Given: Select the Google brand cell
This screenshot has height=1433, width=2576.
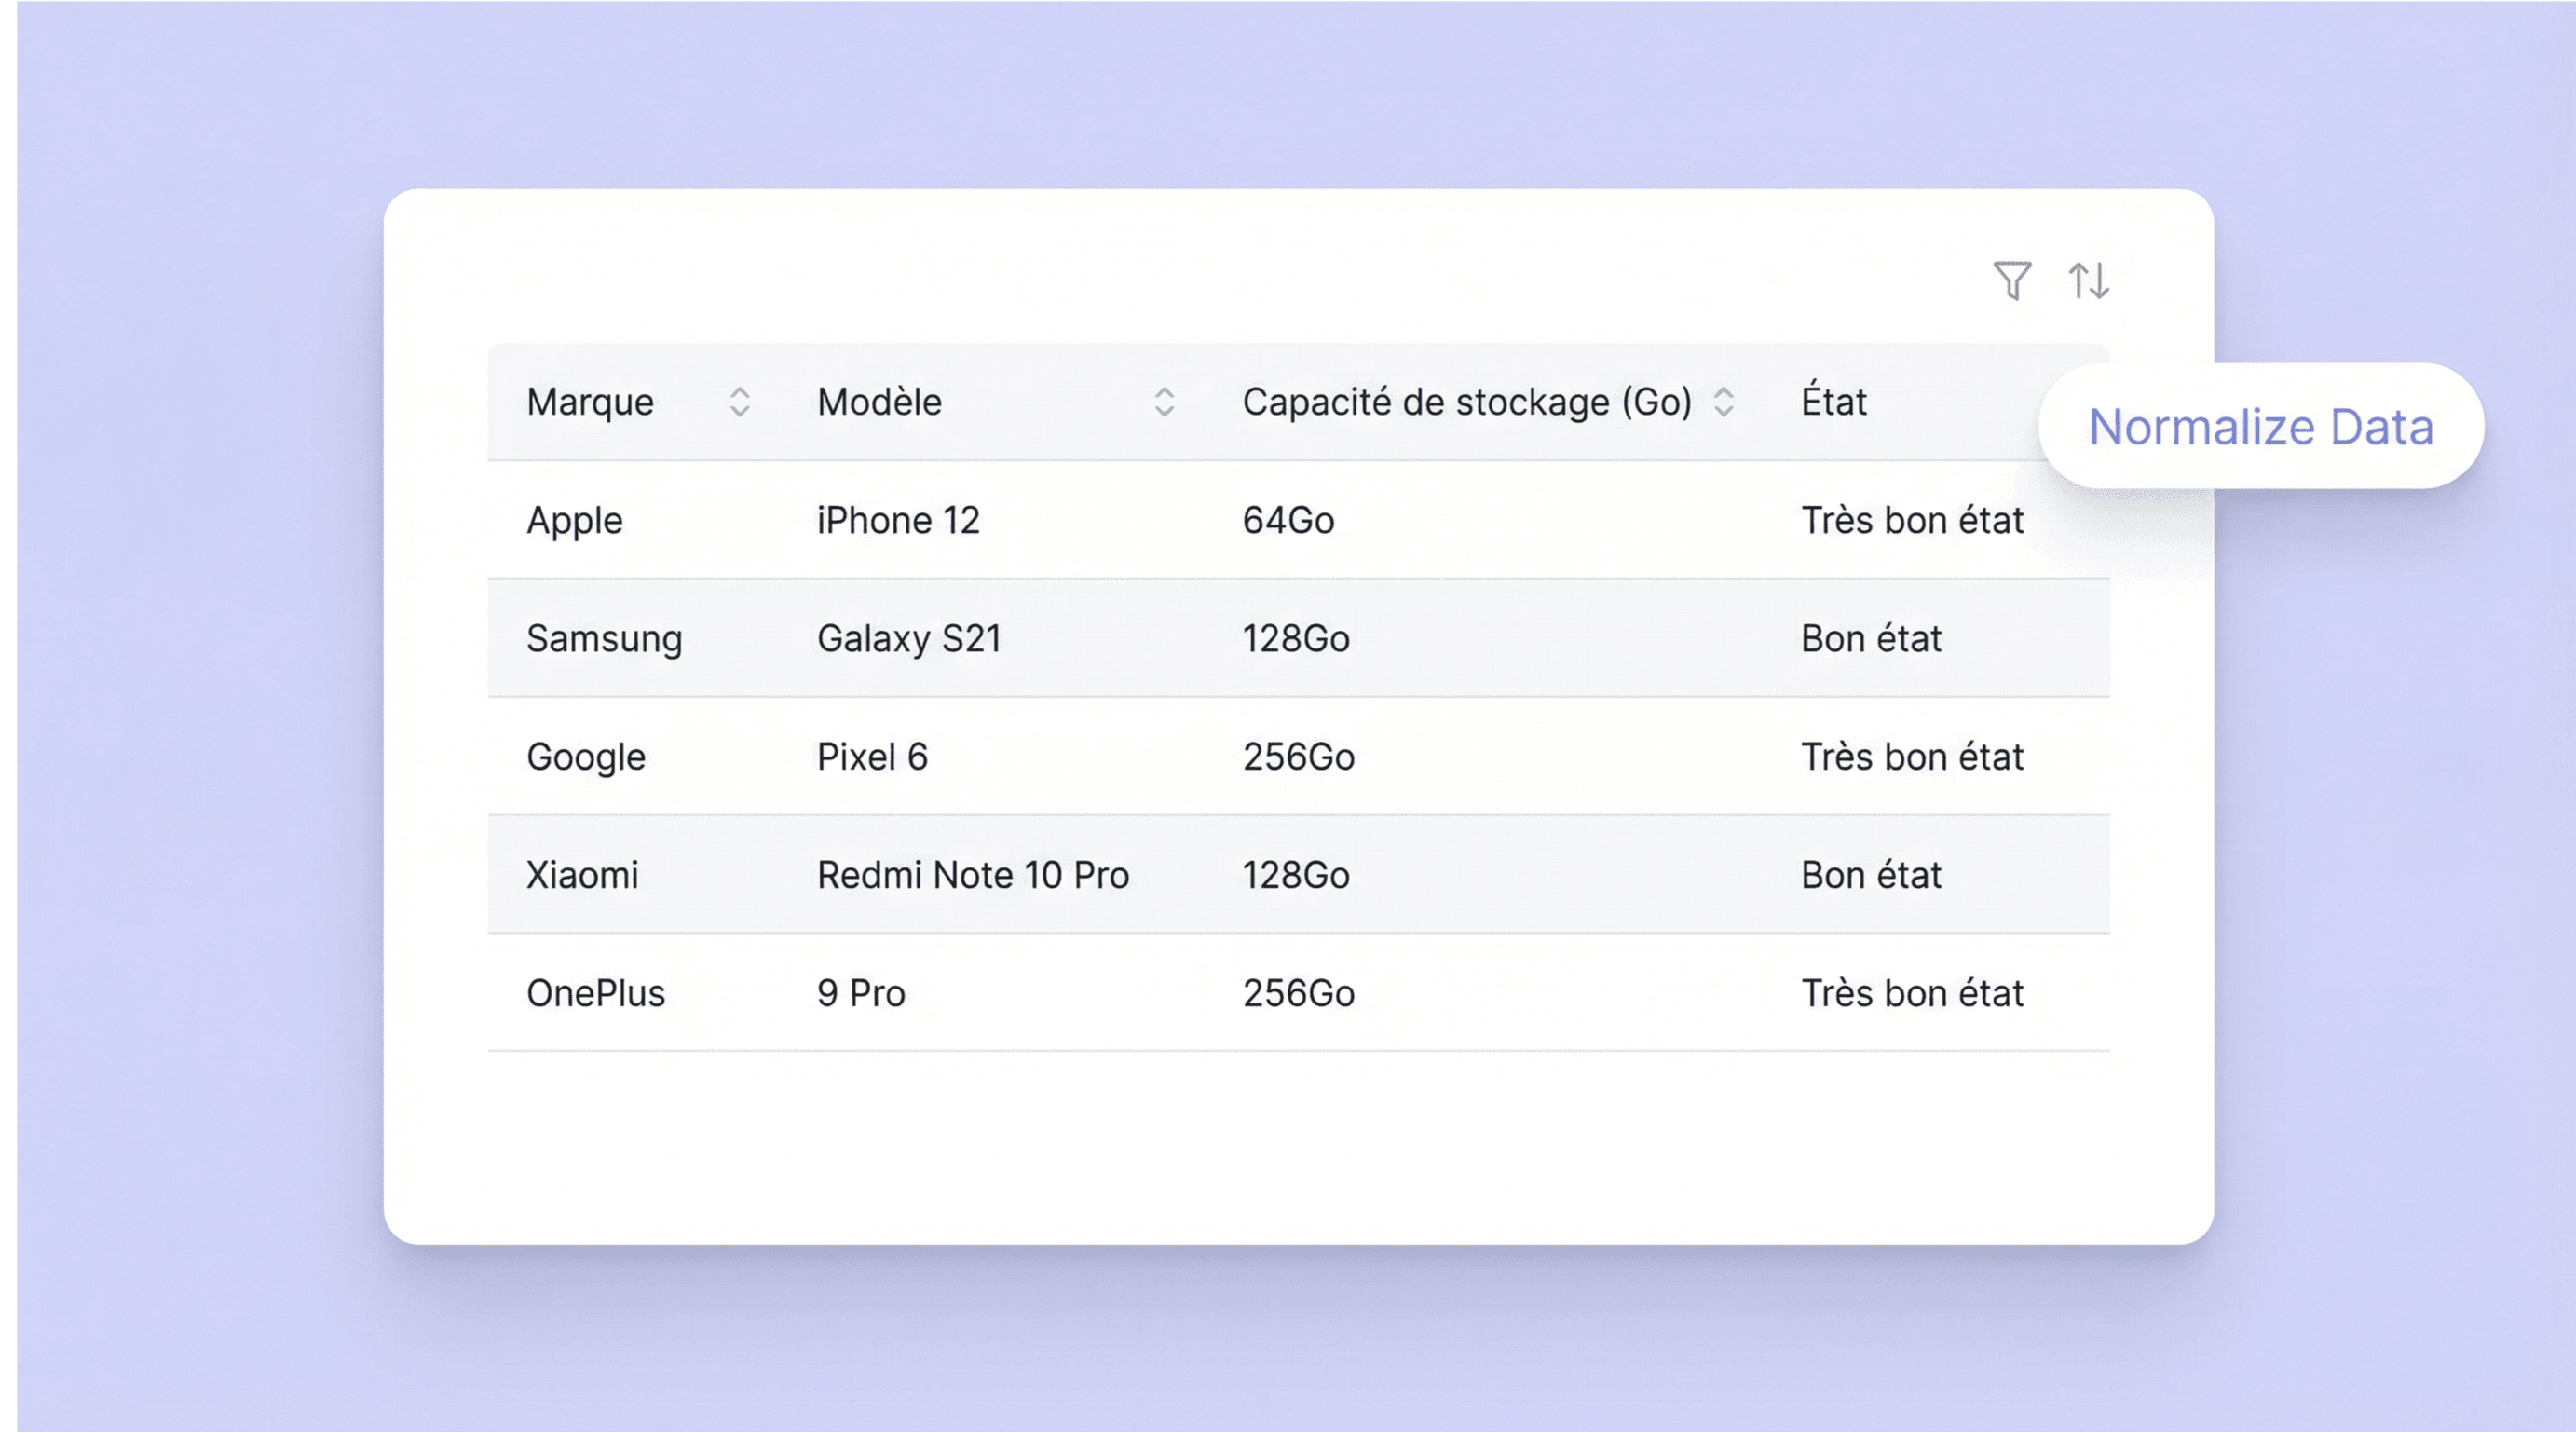Looking at the screenshot, I should pyautogui.click(x=586, y=757).
